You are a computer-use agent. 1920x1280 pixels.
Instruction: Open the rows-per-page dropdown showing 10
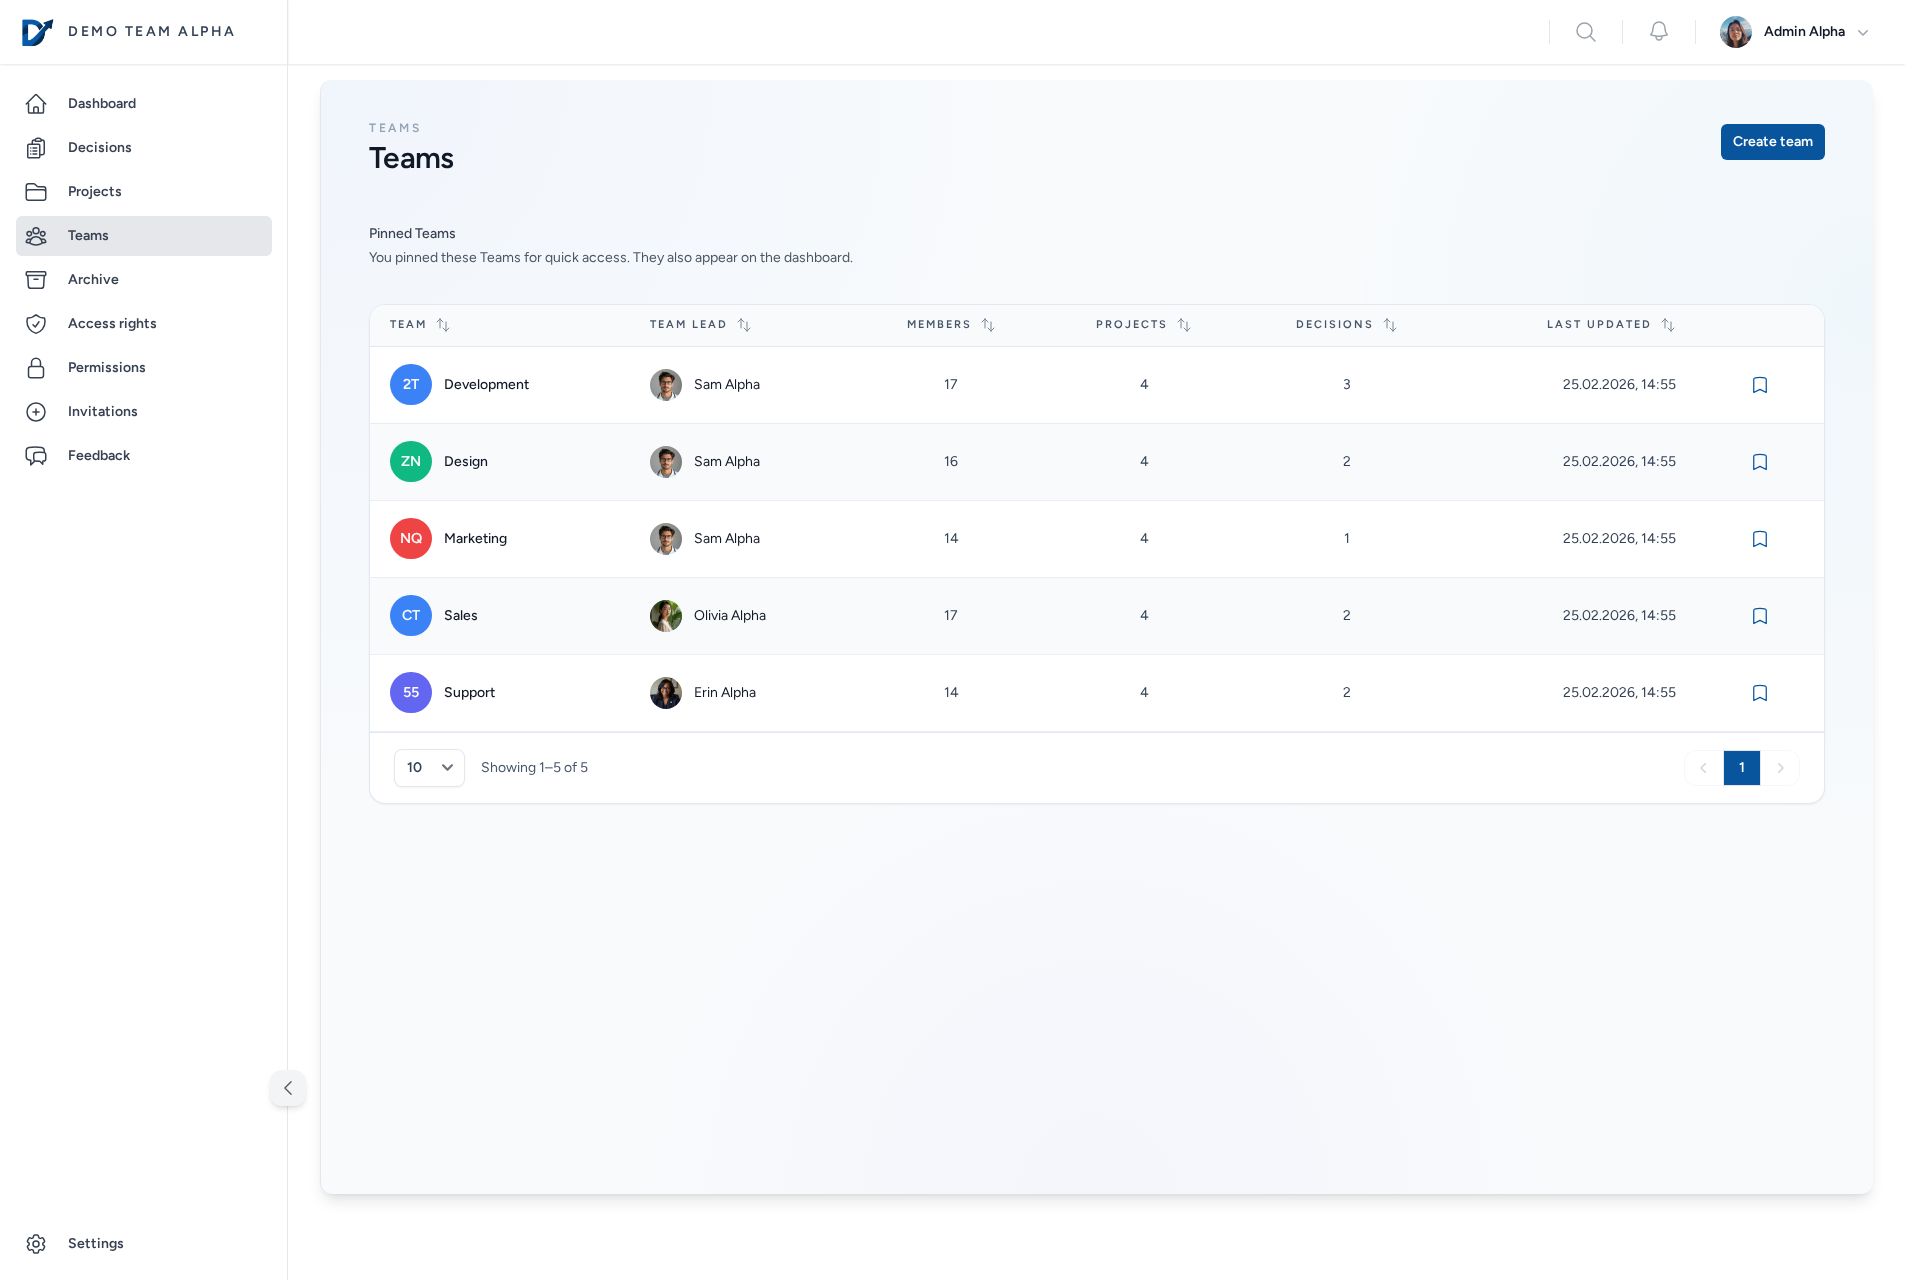[429, 767]
